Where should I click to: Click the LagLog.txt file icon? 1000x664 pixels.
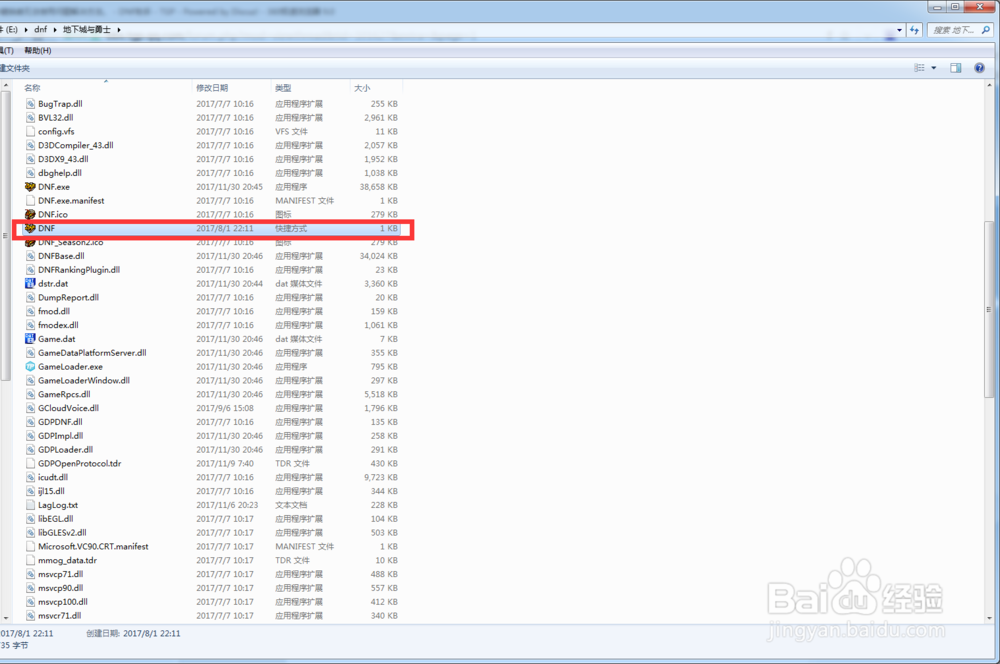30,505
